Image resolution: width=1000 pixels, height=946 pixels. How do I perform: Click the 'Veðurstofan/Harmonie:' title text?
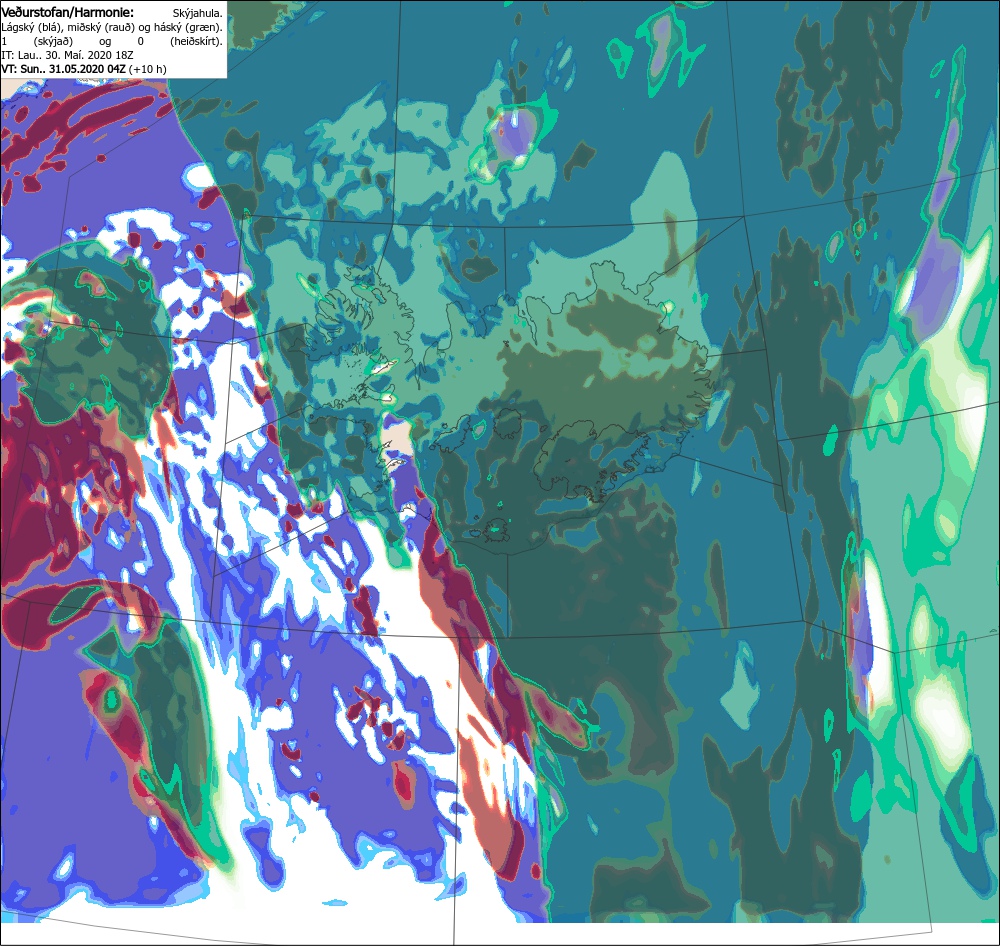67,12
